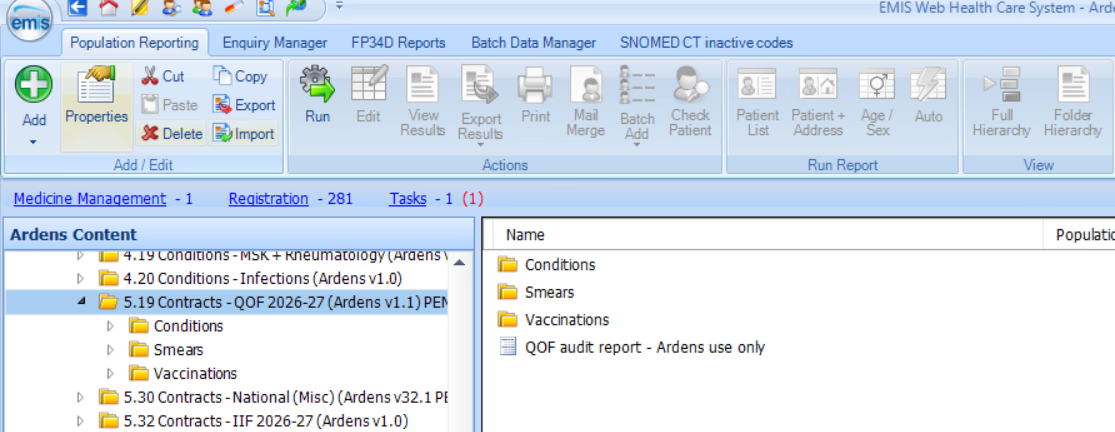Click the blue back arrow icon

point(78,8)
